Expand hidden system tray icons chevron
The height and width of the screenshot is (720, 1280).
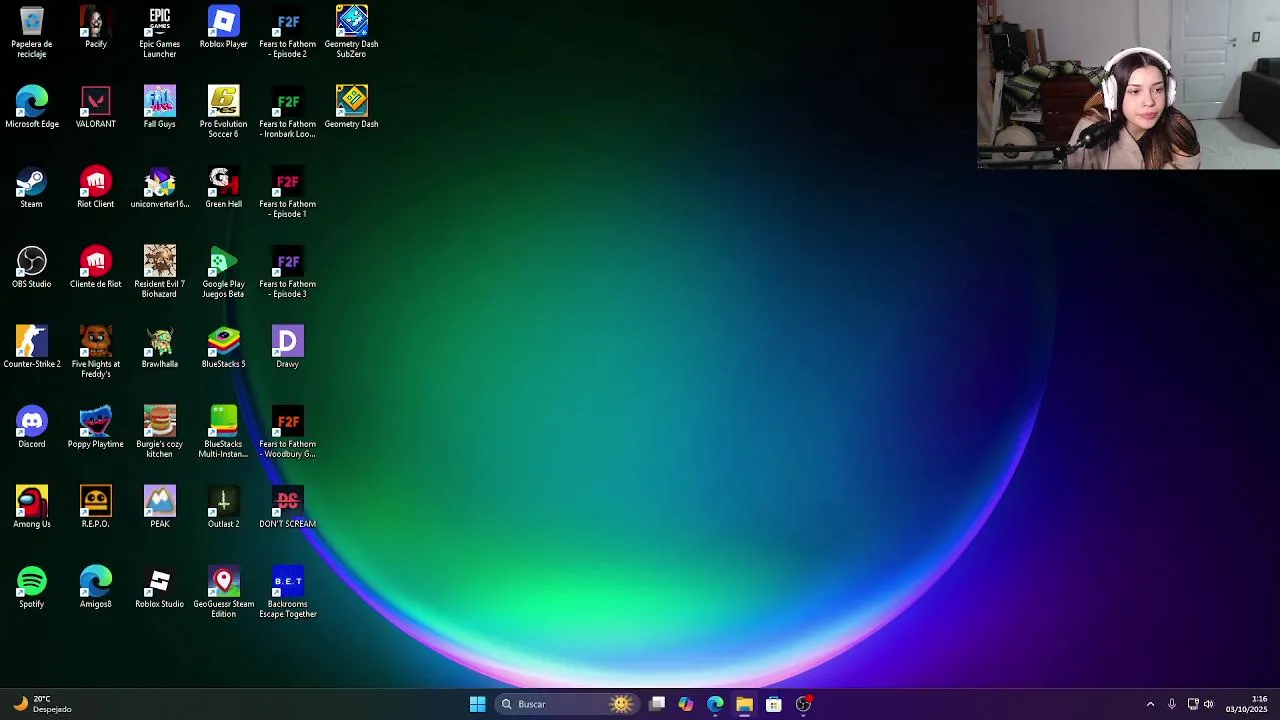point(1150,704)
